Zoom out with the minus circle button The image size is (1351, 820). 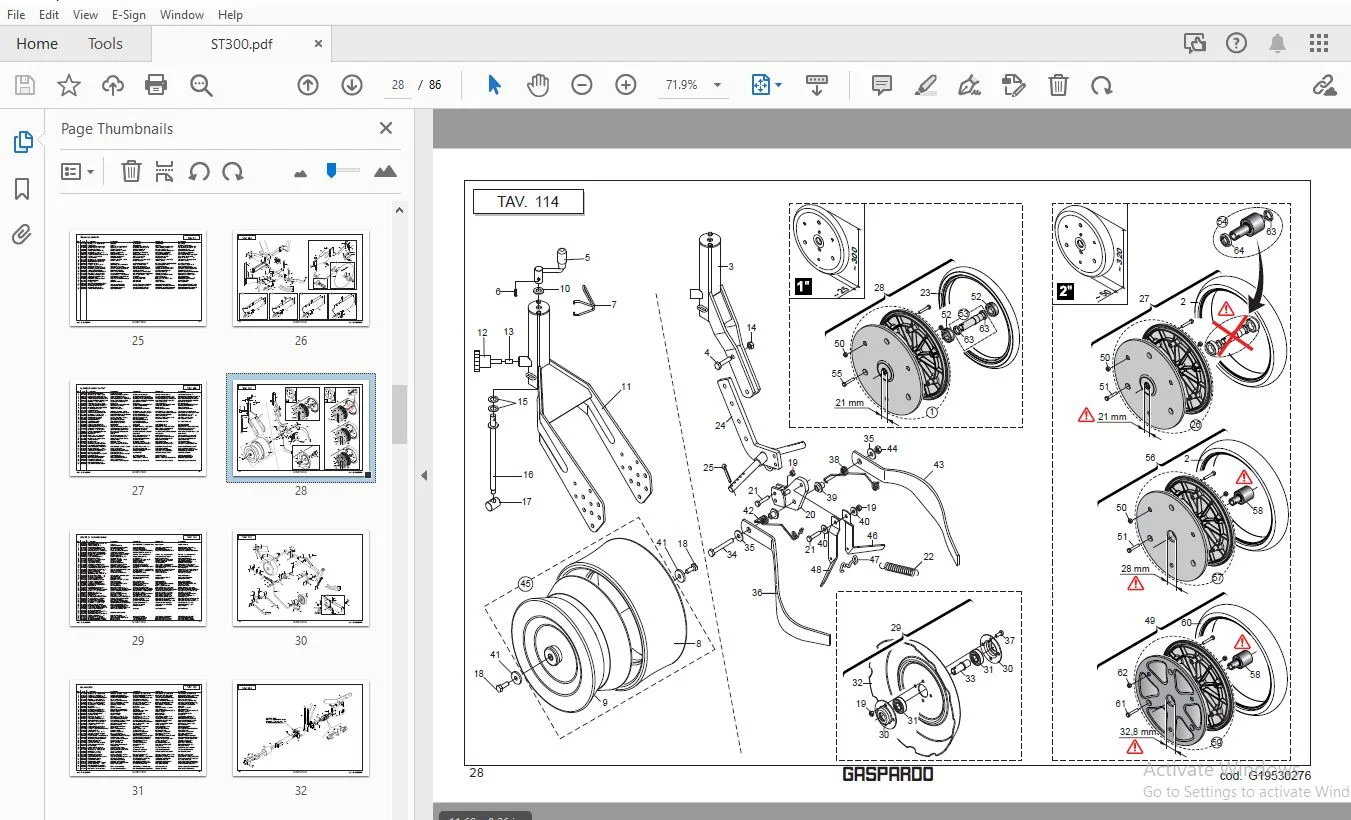click(582, 85)
